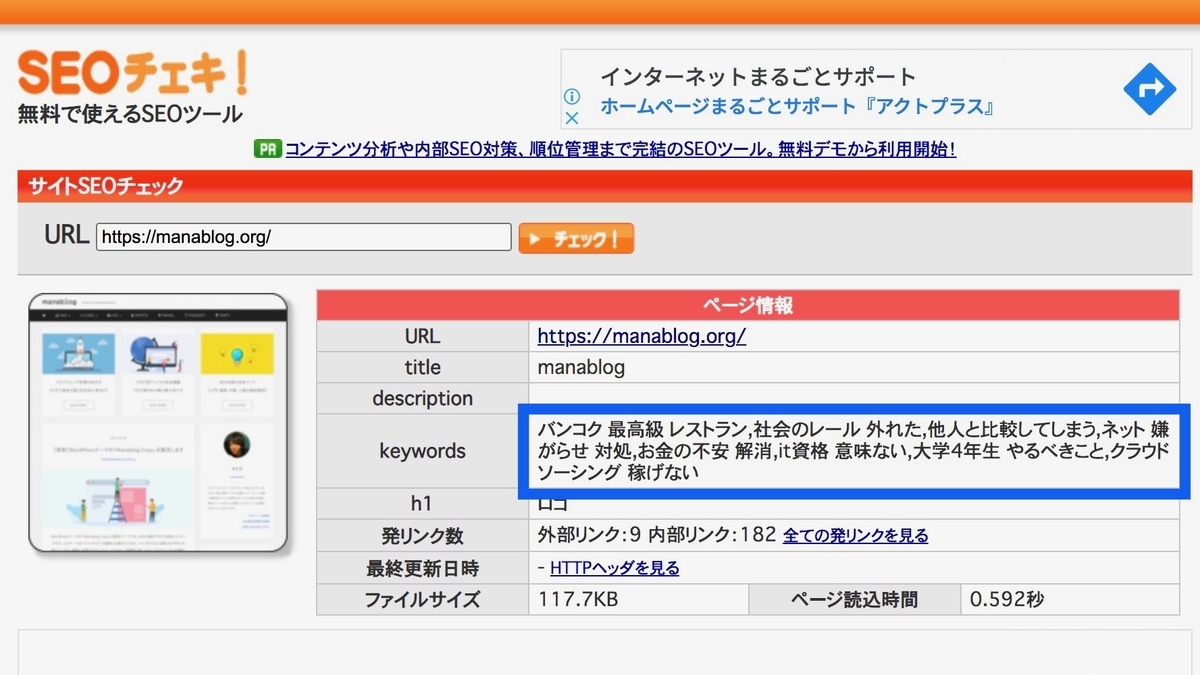Click the profile avatar image in the site preview

click(x=236, y=445)
